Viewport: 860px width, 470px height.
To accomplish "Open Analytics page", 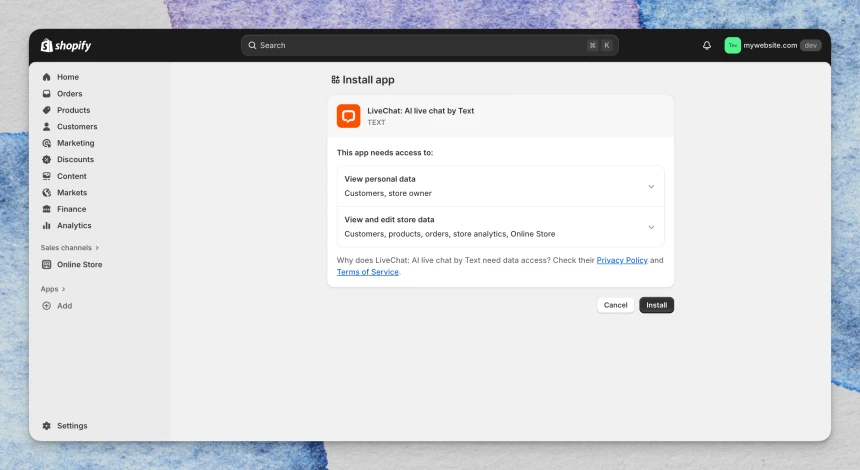I will pos(74,225).
